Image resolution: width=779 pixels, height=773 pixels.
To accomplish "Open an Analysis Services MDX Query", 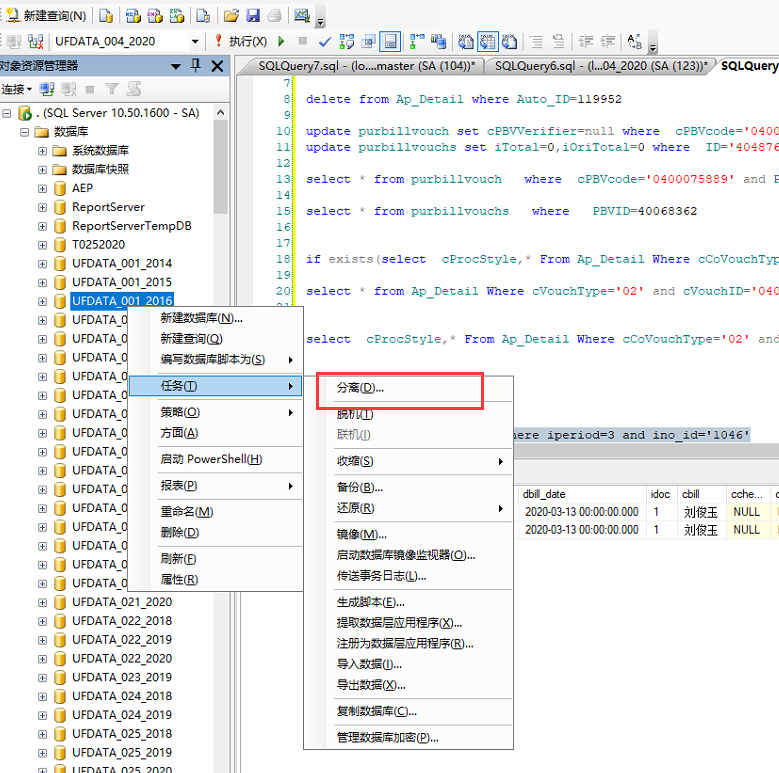I will tap(133, 16).
